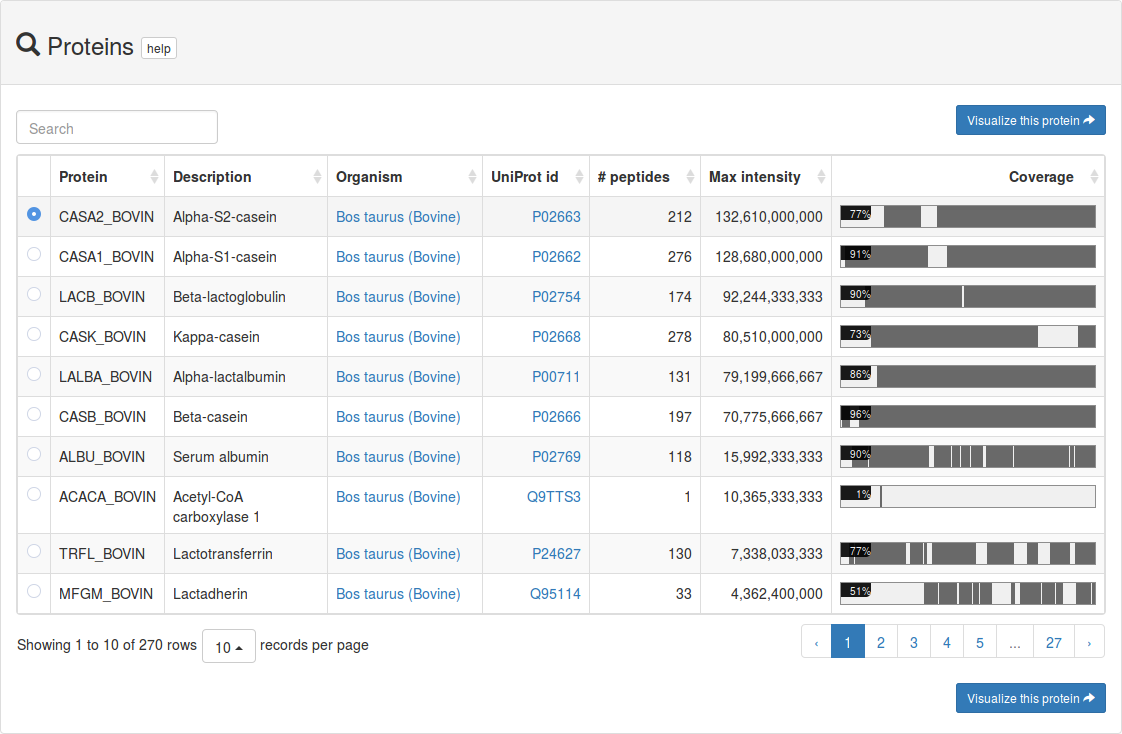Go to the next page using right chevron
The height and width of the screenshot is (734, 1122).
tap(1089, 643)
